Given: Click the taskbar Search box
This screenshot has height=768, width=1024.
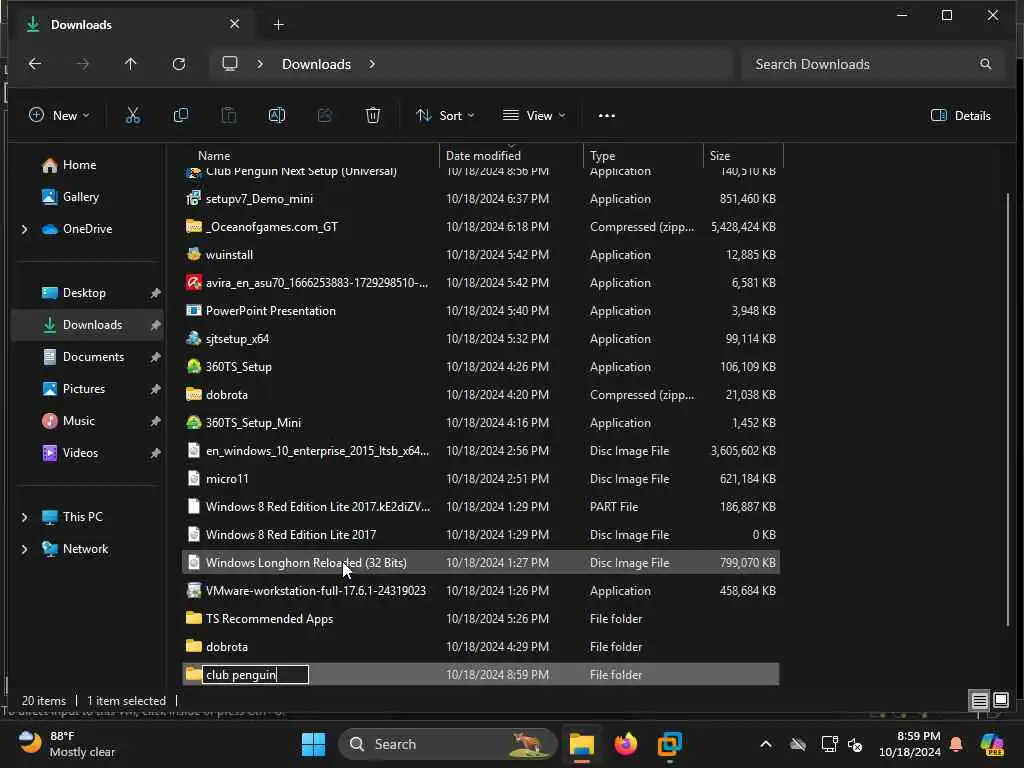Looking at the screenshot, I should click(x=447, y=744).
